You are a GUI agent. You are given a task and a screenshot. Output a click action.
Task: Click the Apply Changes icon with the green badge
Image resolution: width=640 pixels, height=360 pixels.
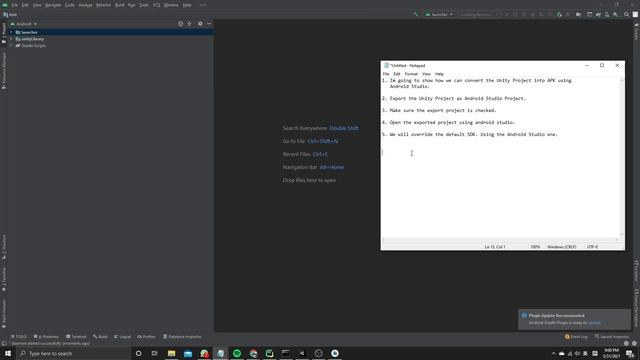559,14
